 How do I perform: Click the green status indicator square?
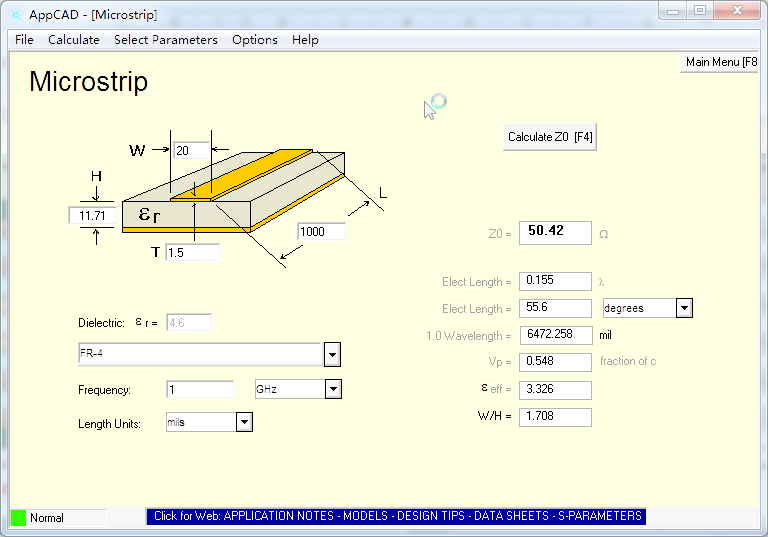pos(18,518)
